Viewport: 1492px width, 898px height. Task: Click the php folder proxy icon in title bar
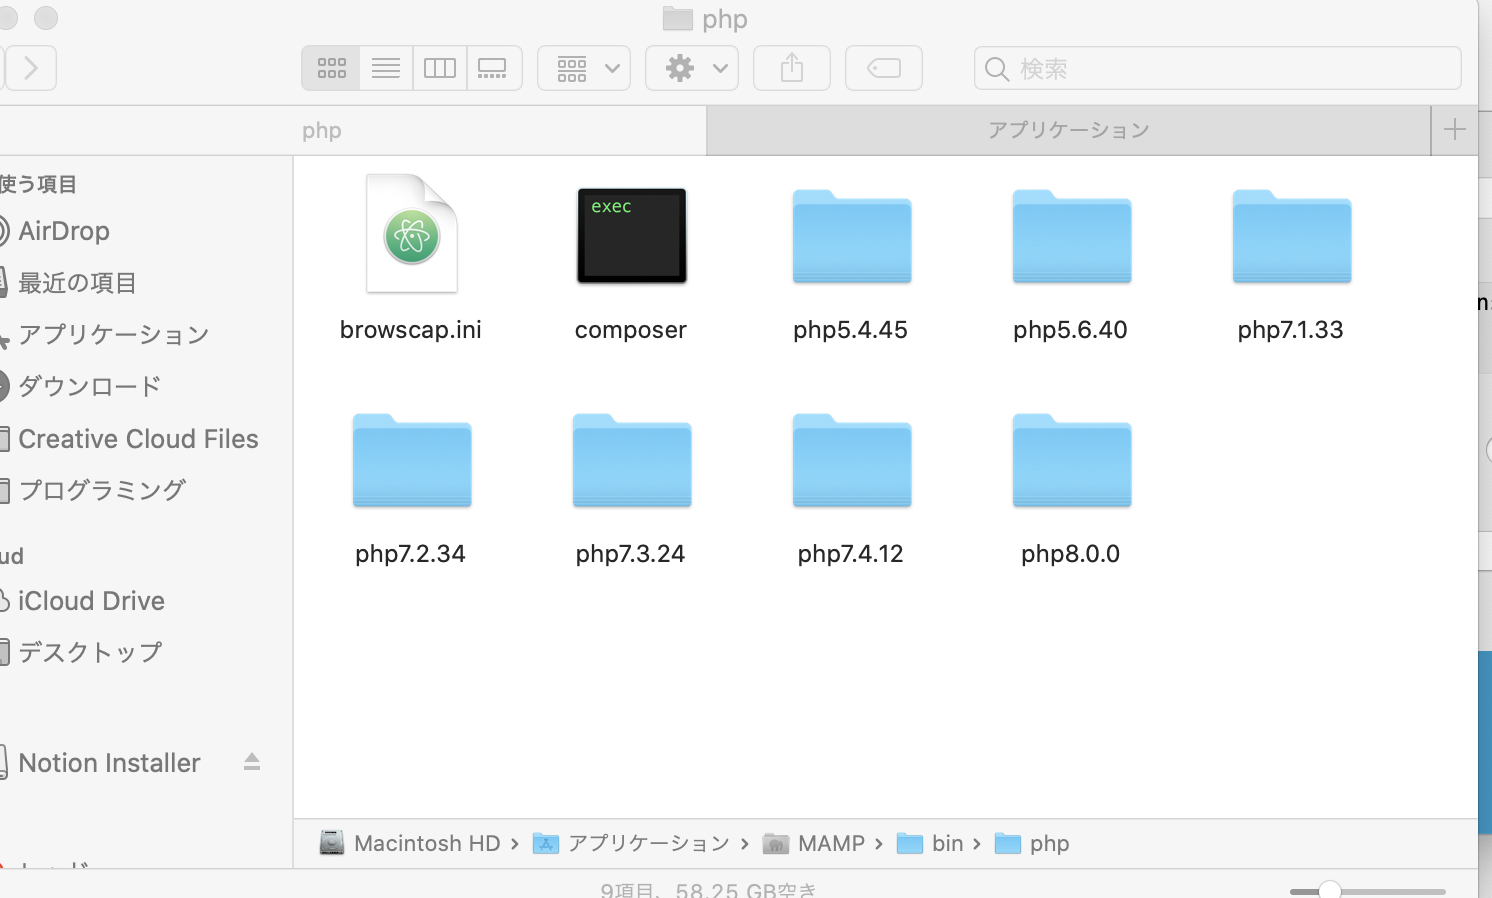point(677,19)
